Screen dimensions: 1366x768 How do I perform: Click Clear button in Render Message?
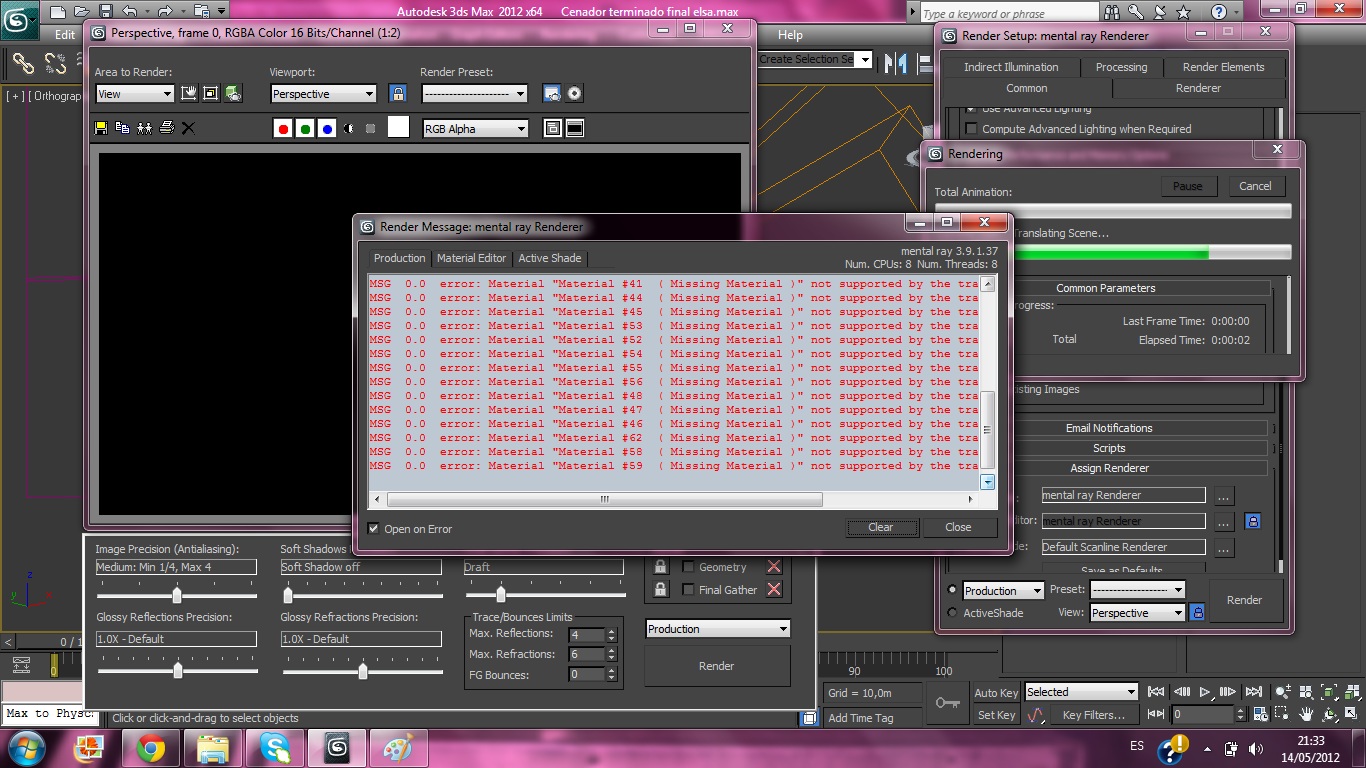(x=880, y=527)
